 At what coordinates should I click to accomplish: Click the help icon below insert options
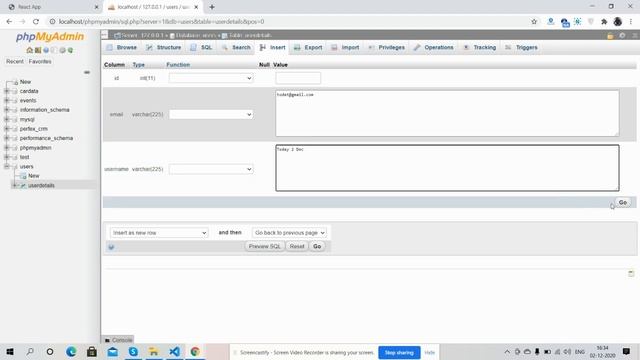tap(111, 247)
